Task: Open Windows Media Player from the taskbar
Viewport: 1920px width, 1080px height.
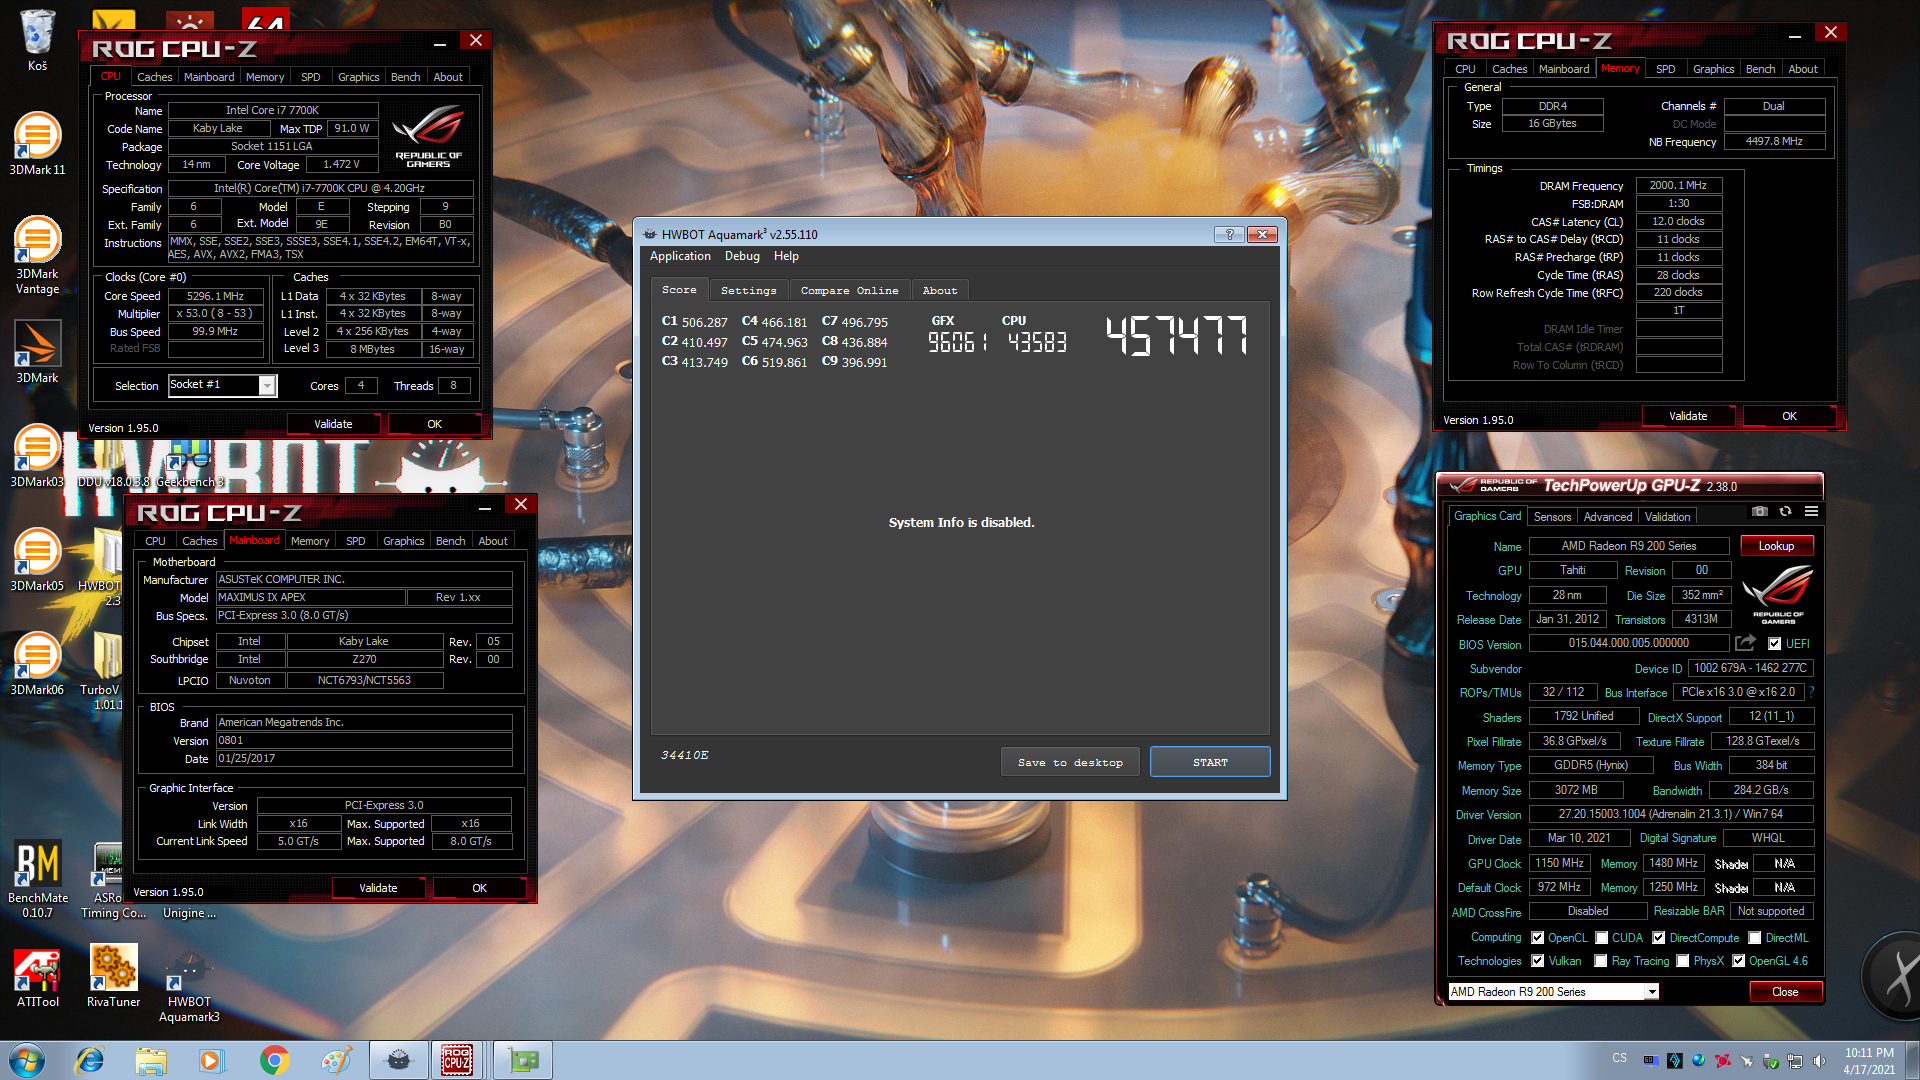Action: (211, 1060)
